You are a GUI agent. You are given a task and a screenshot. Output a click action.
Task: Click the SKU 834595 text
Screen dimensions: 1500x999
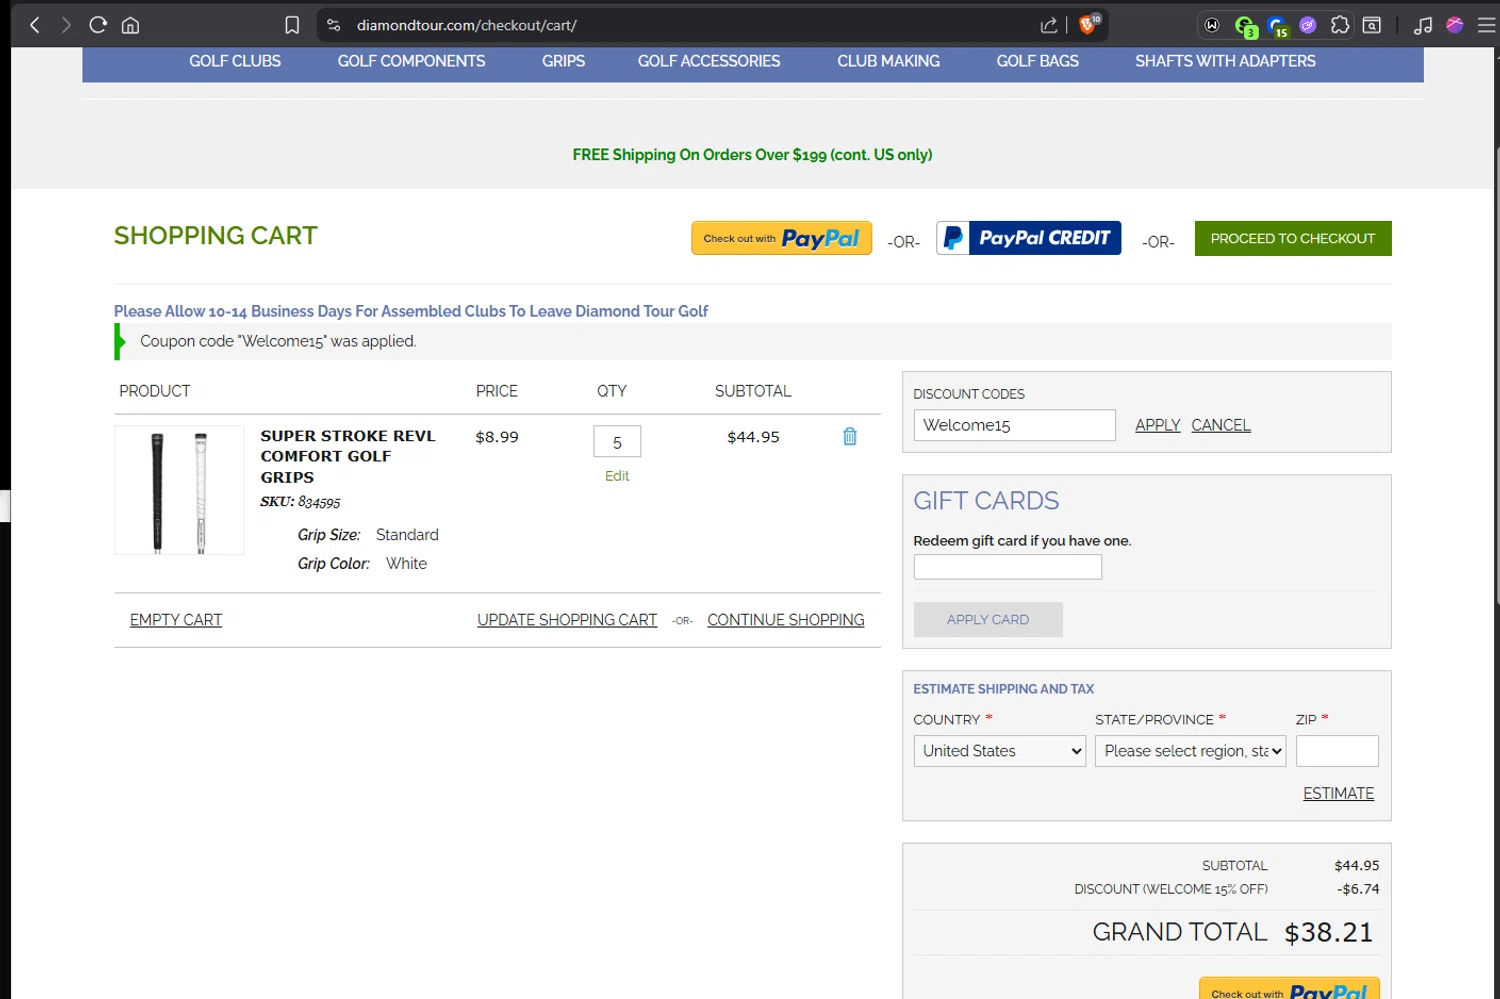[300, 502]
